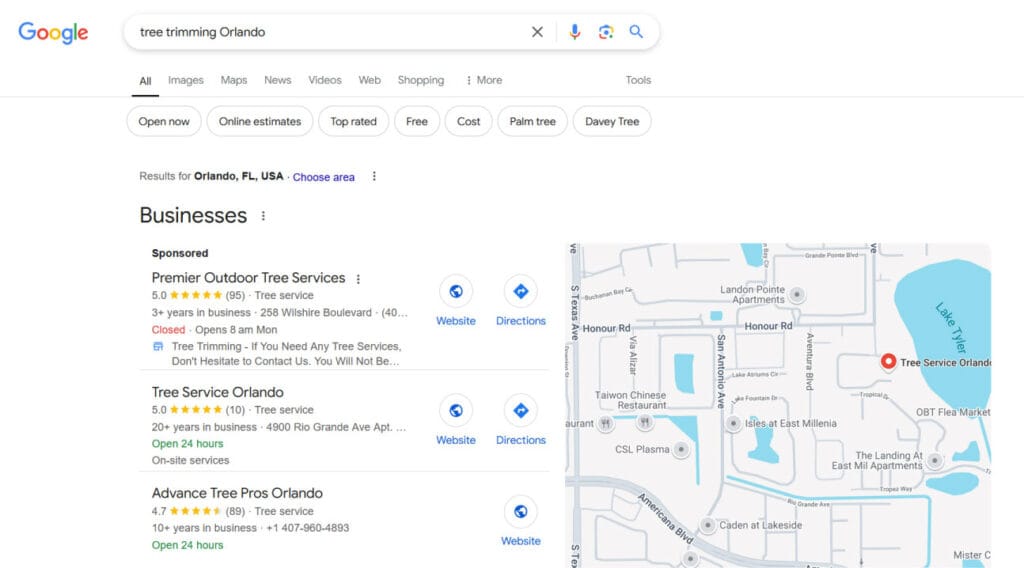Click the Landon Pointe Apartments map marker
The height and width of the screenshot is (568, 1024).
pos(797,294)
